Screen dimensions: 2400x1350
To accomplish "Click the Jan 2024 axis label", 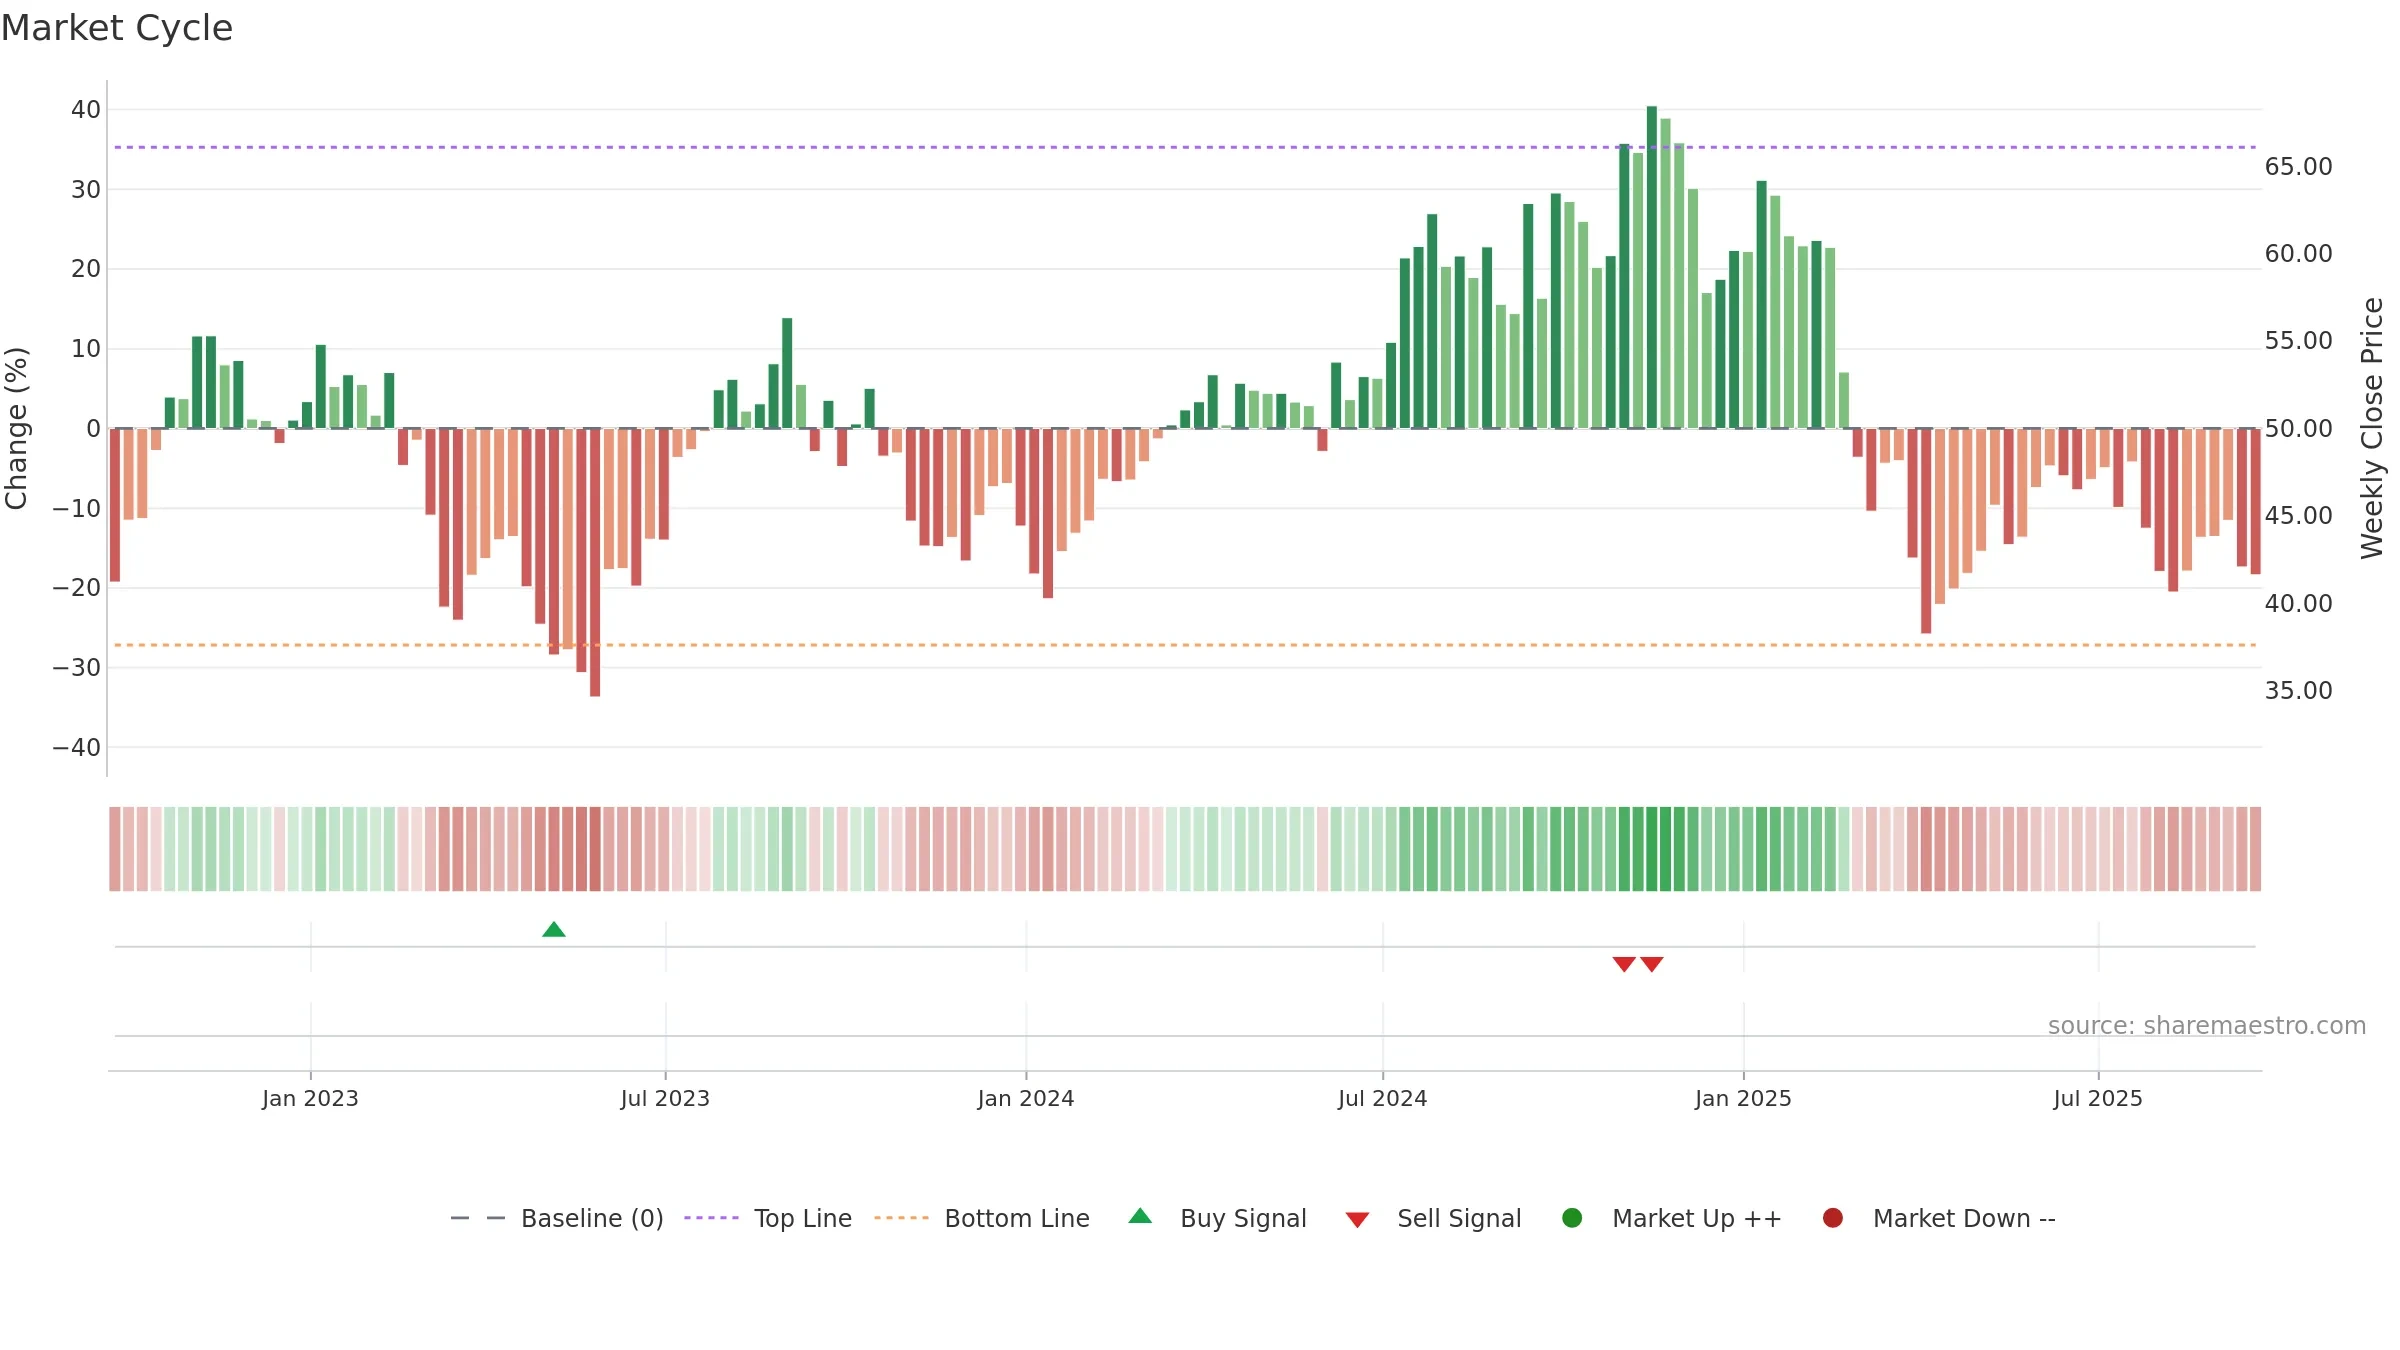I will (1026, 1099).
